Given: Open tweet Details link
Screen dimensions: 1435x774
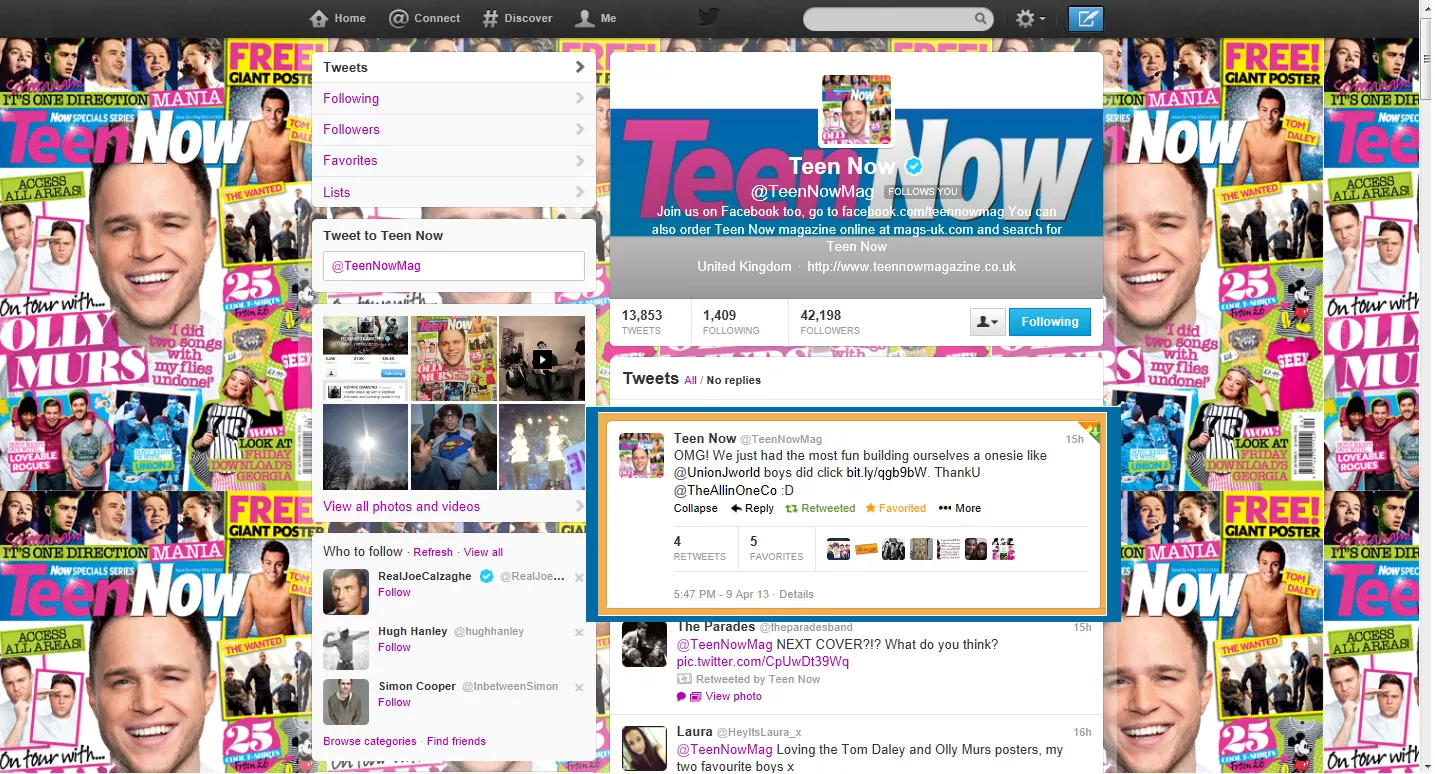Looking at the screenshot, I should (x=796, y=594).
